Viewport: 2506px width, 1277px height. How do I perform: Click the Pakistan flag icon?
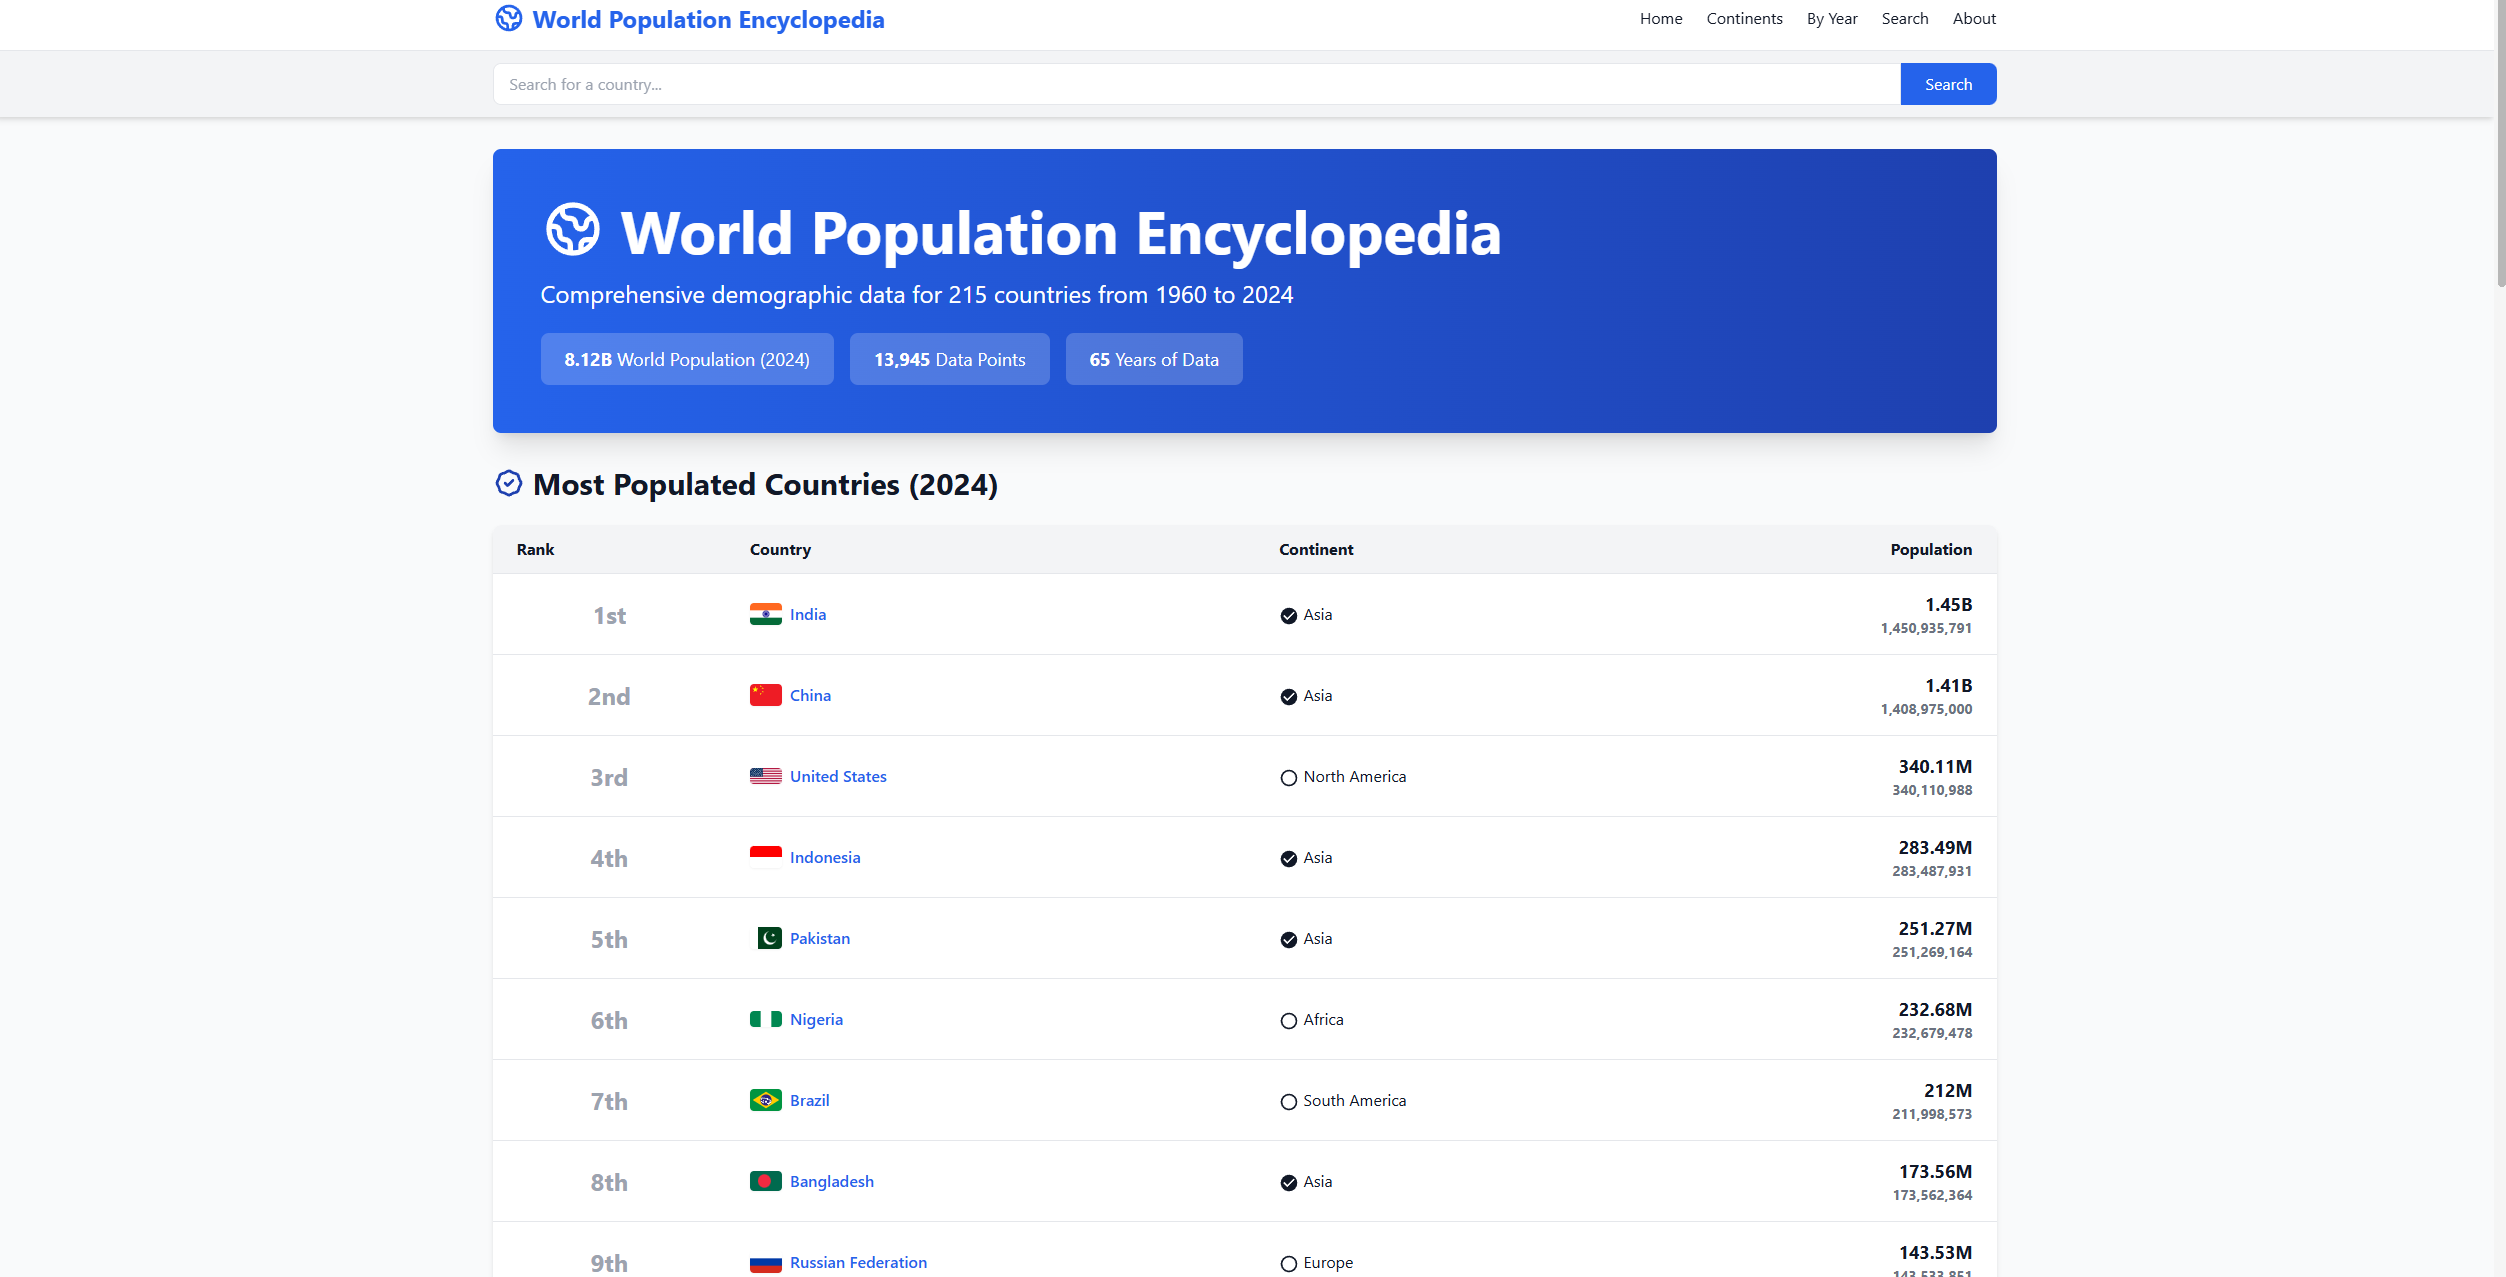[769, 938]
